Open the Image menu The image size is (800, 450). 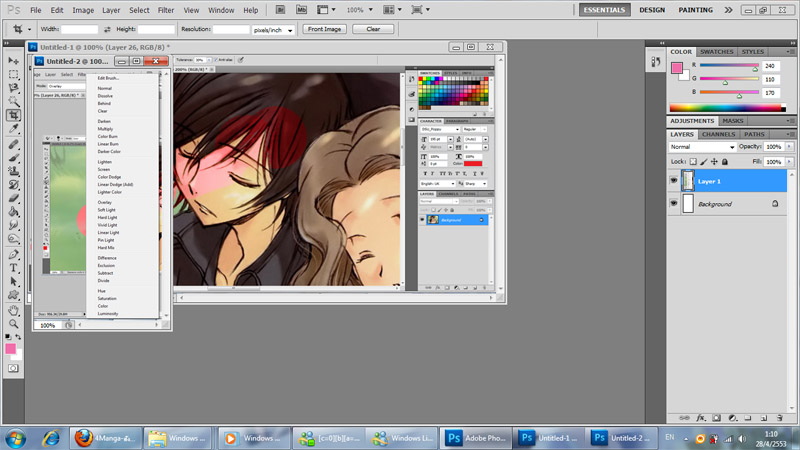click(83, 10)
